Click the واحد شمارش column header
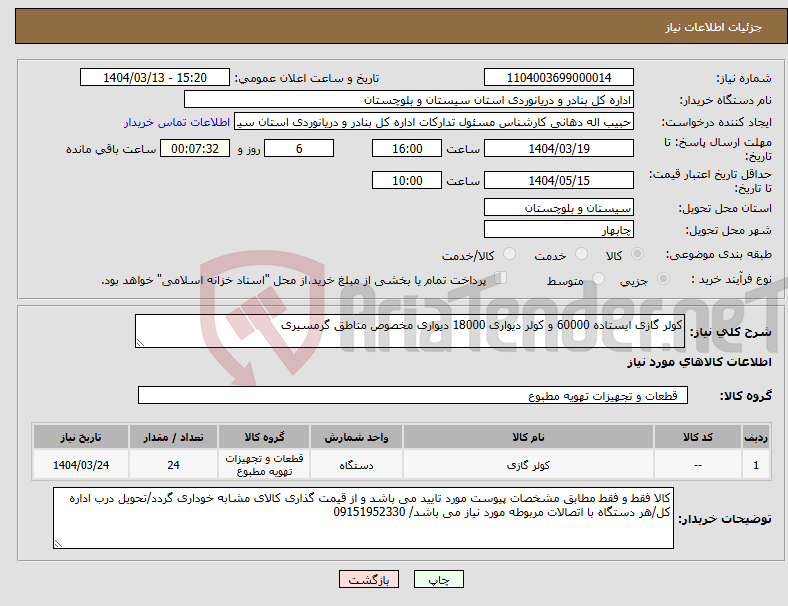This screenshot has width=788, height=606. coord(356,437)
